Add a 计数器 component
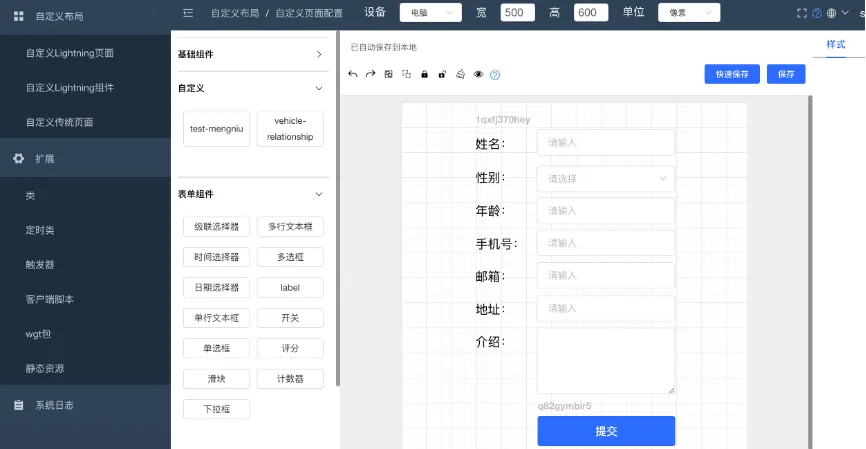Image resolution: width=866 pixels, height=449 pixels. click(290, 378)
